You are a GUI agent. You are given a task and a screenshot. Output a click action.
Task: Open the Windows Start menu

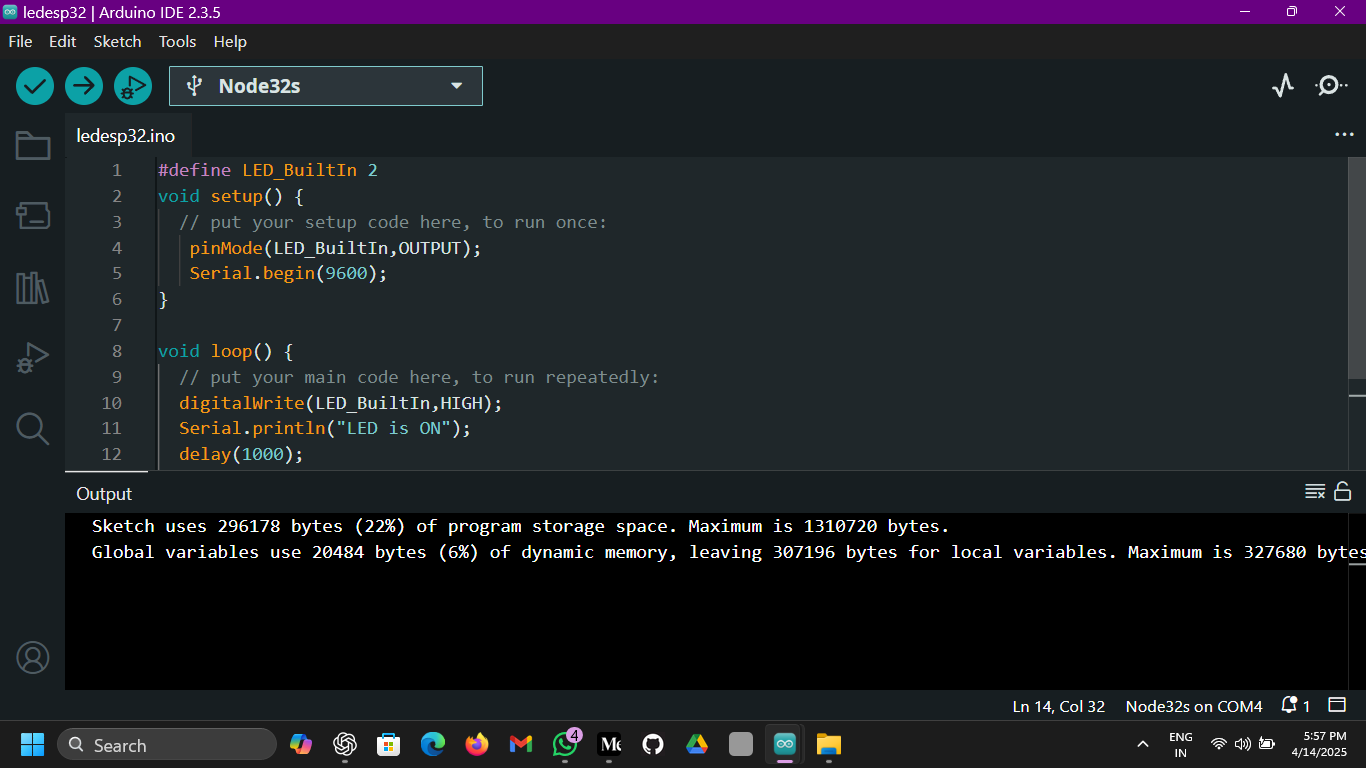[33, 744]
